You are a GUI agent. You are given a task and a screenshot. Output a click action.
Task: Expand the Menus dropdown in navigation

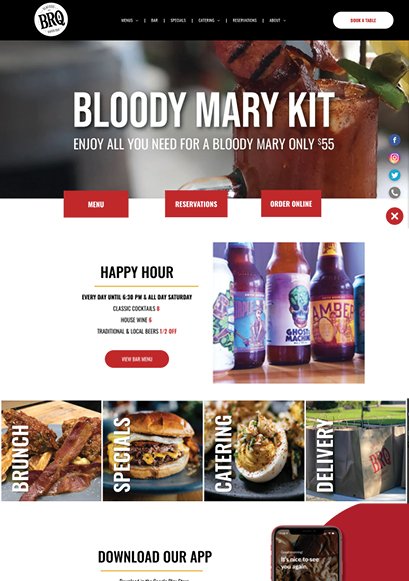click(129, 20)
